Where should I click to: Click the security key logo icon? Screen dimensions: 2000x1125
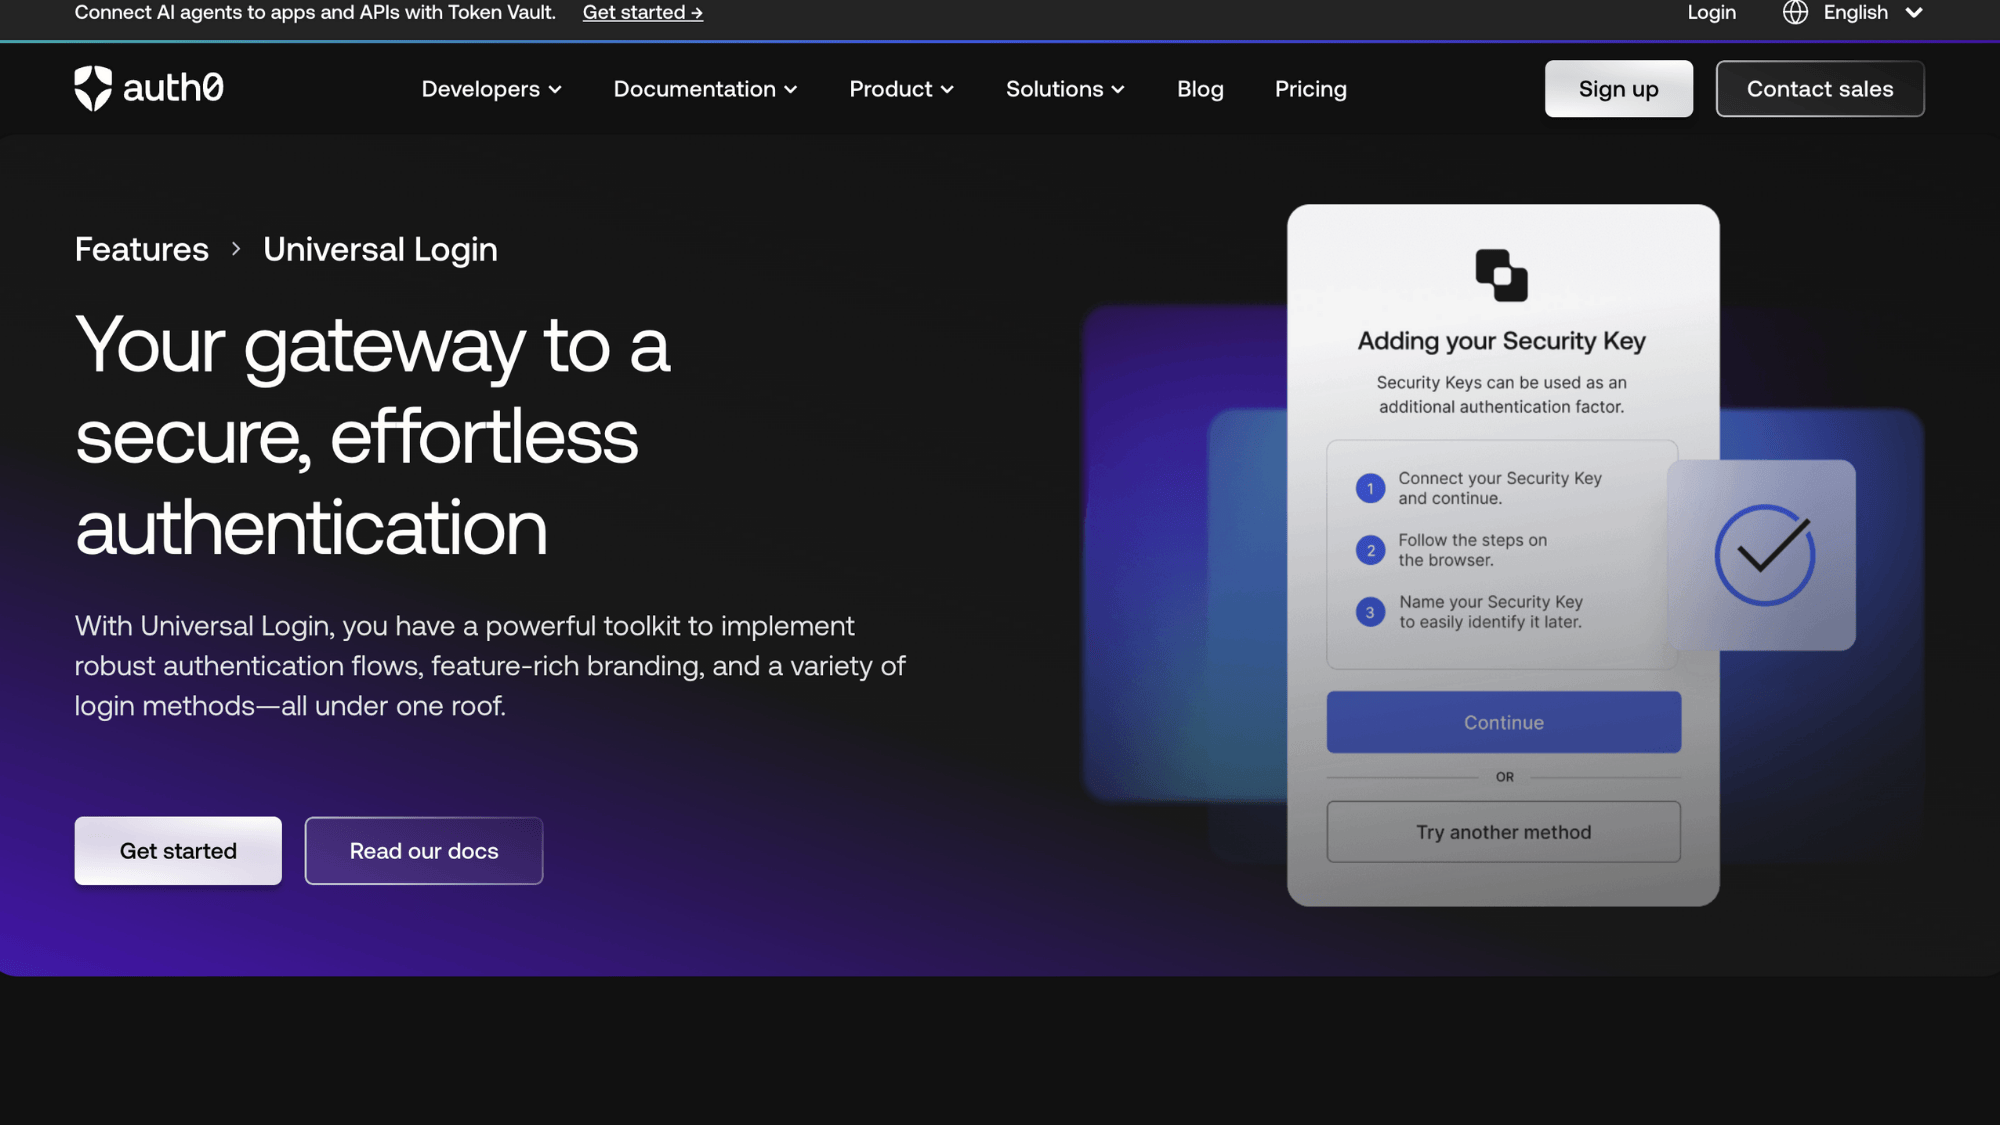pos(1501,275)
